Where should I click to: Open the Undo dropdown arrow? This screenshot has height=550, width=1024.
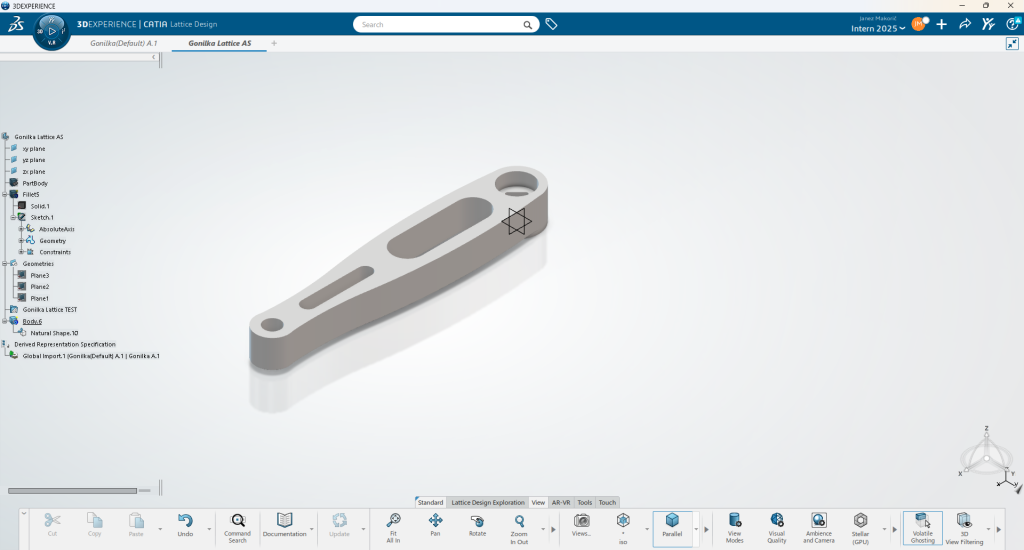coord(209,529)
